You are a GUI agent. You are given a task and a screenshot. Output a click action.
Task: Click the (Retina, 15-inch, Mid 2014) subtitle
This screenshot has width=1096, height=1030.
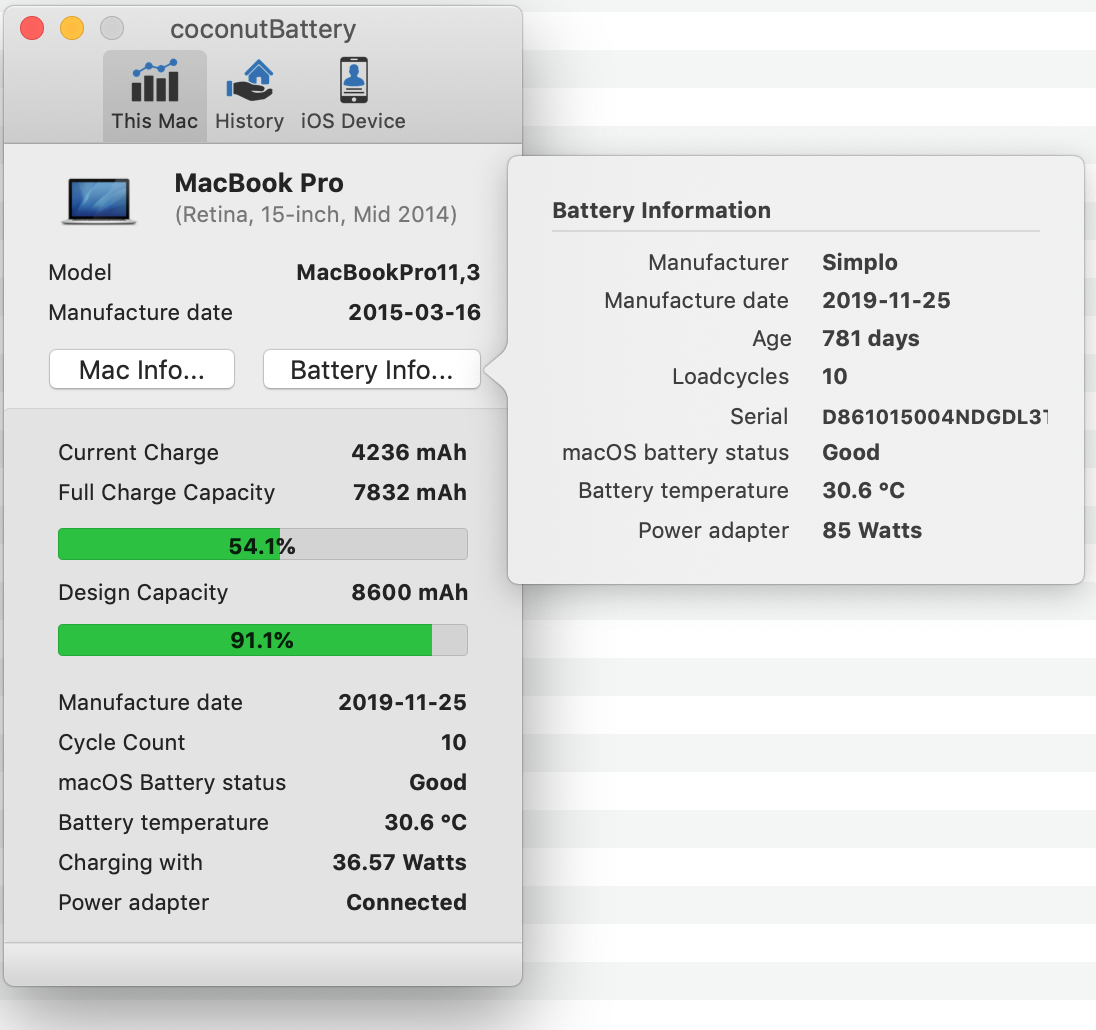click(316, 215)
